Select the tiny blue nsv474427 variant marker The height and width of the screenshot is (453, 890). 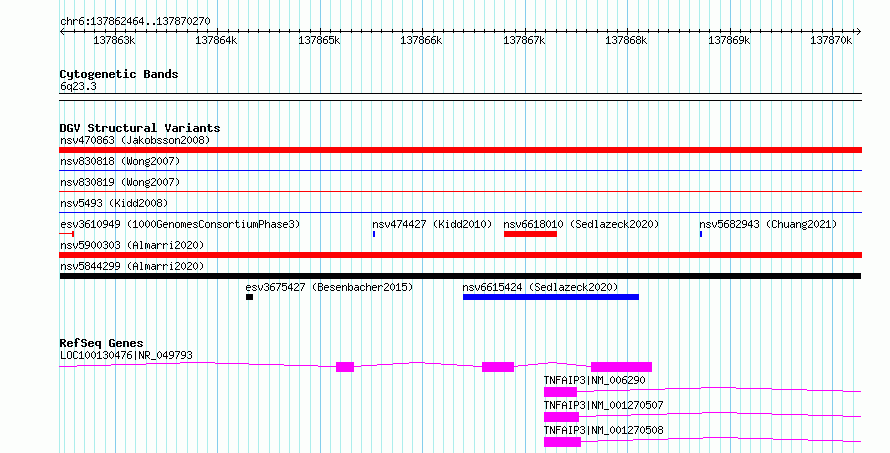(374, 234)
